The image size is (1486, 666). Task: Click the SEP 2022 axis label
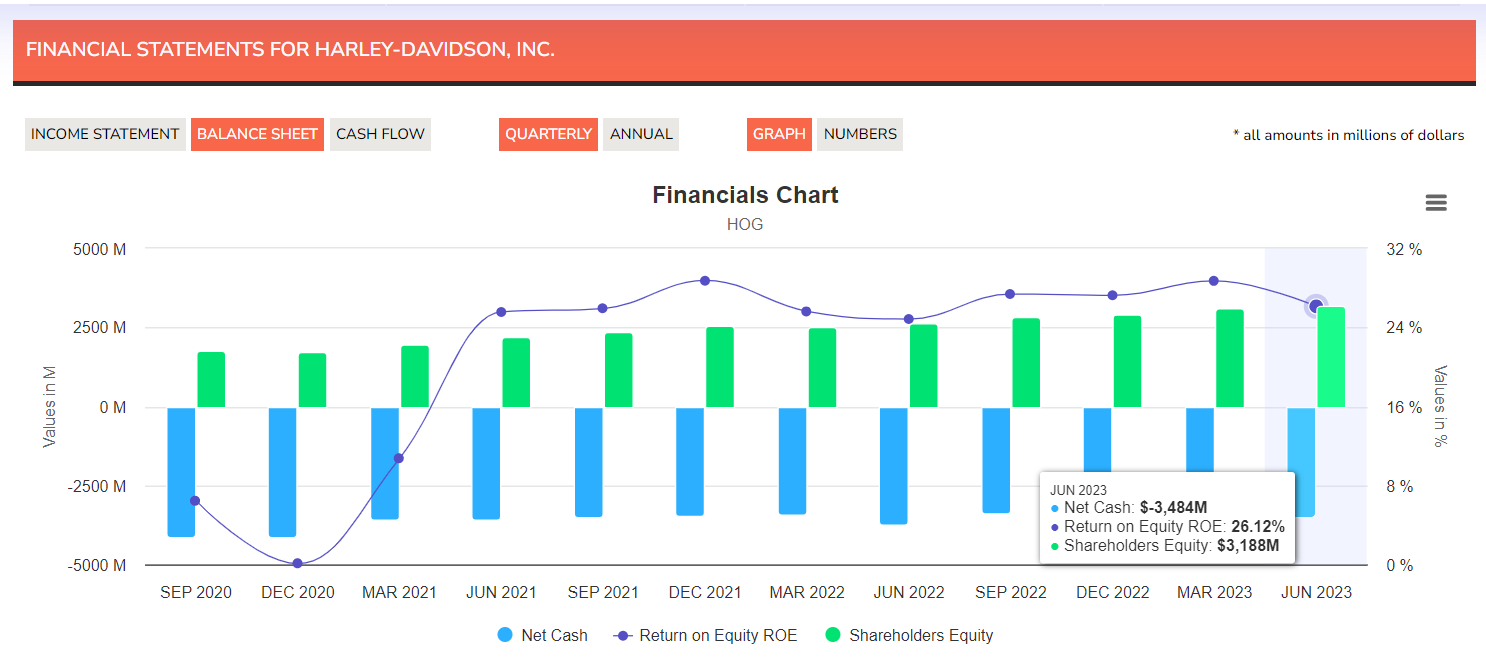(1011, 592)
